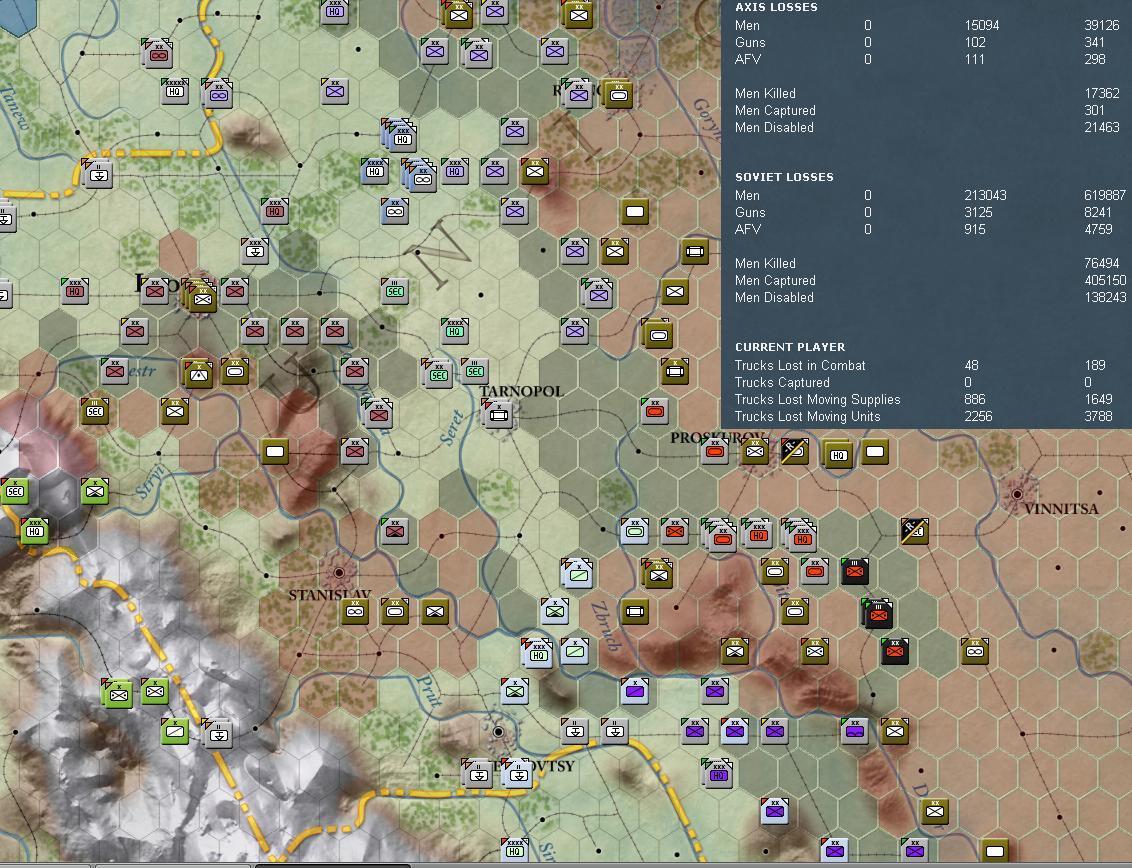Screen dimensions: 1132x868
Task: Select the black xx infantry division counter
Action: pyautogui.click(x=894, y=651)
